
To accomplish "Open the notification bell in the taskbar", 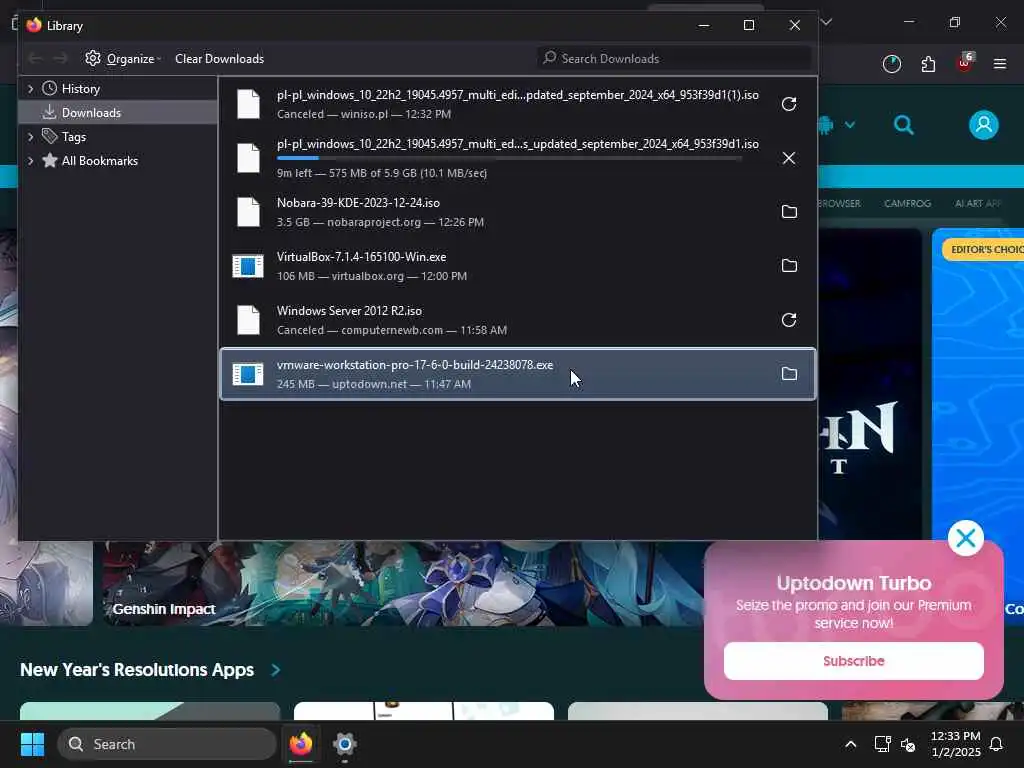I will coord(997,744).
